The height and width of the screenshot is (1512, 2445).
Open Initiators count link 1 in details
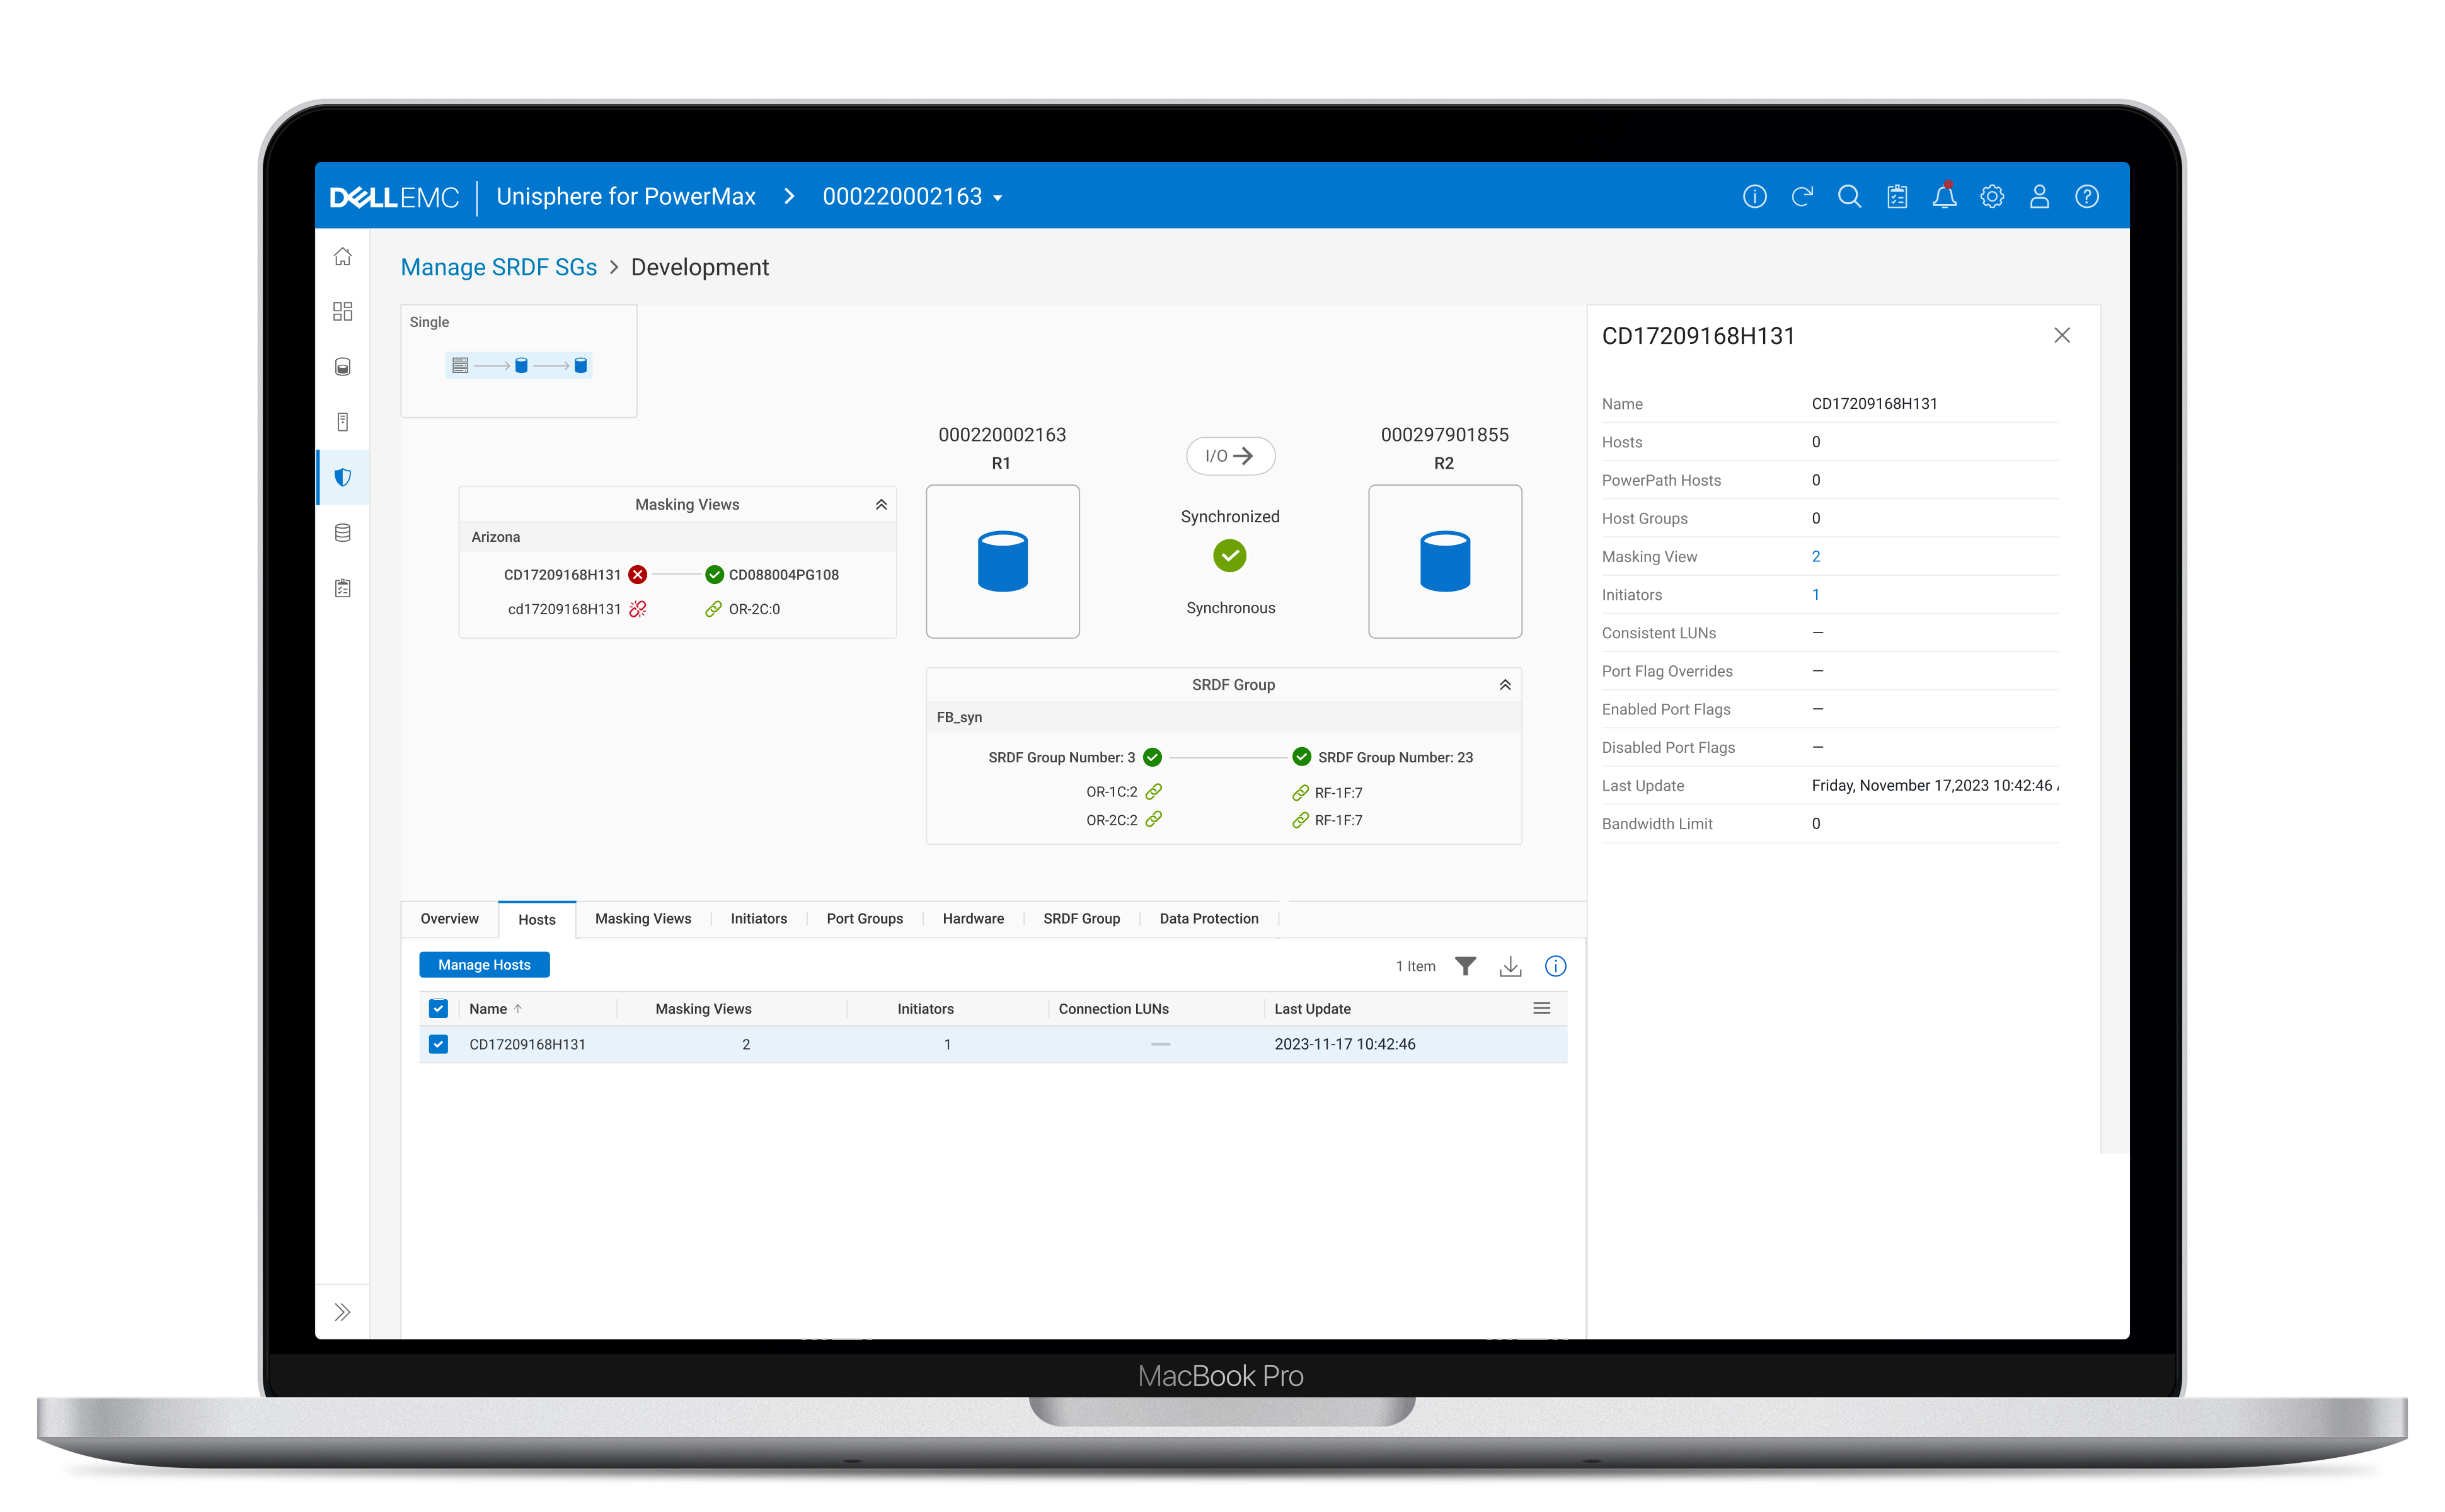click(1816, 595)
